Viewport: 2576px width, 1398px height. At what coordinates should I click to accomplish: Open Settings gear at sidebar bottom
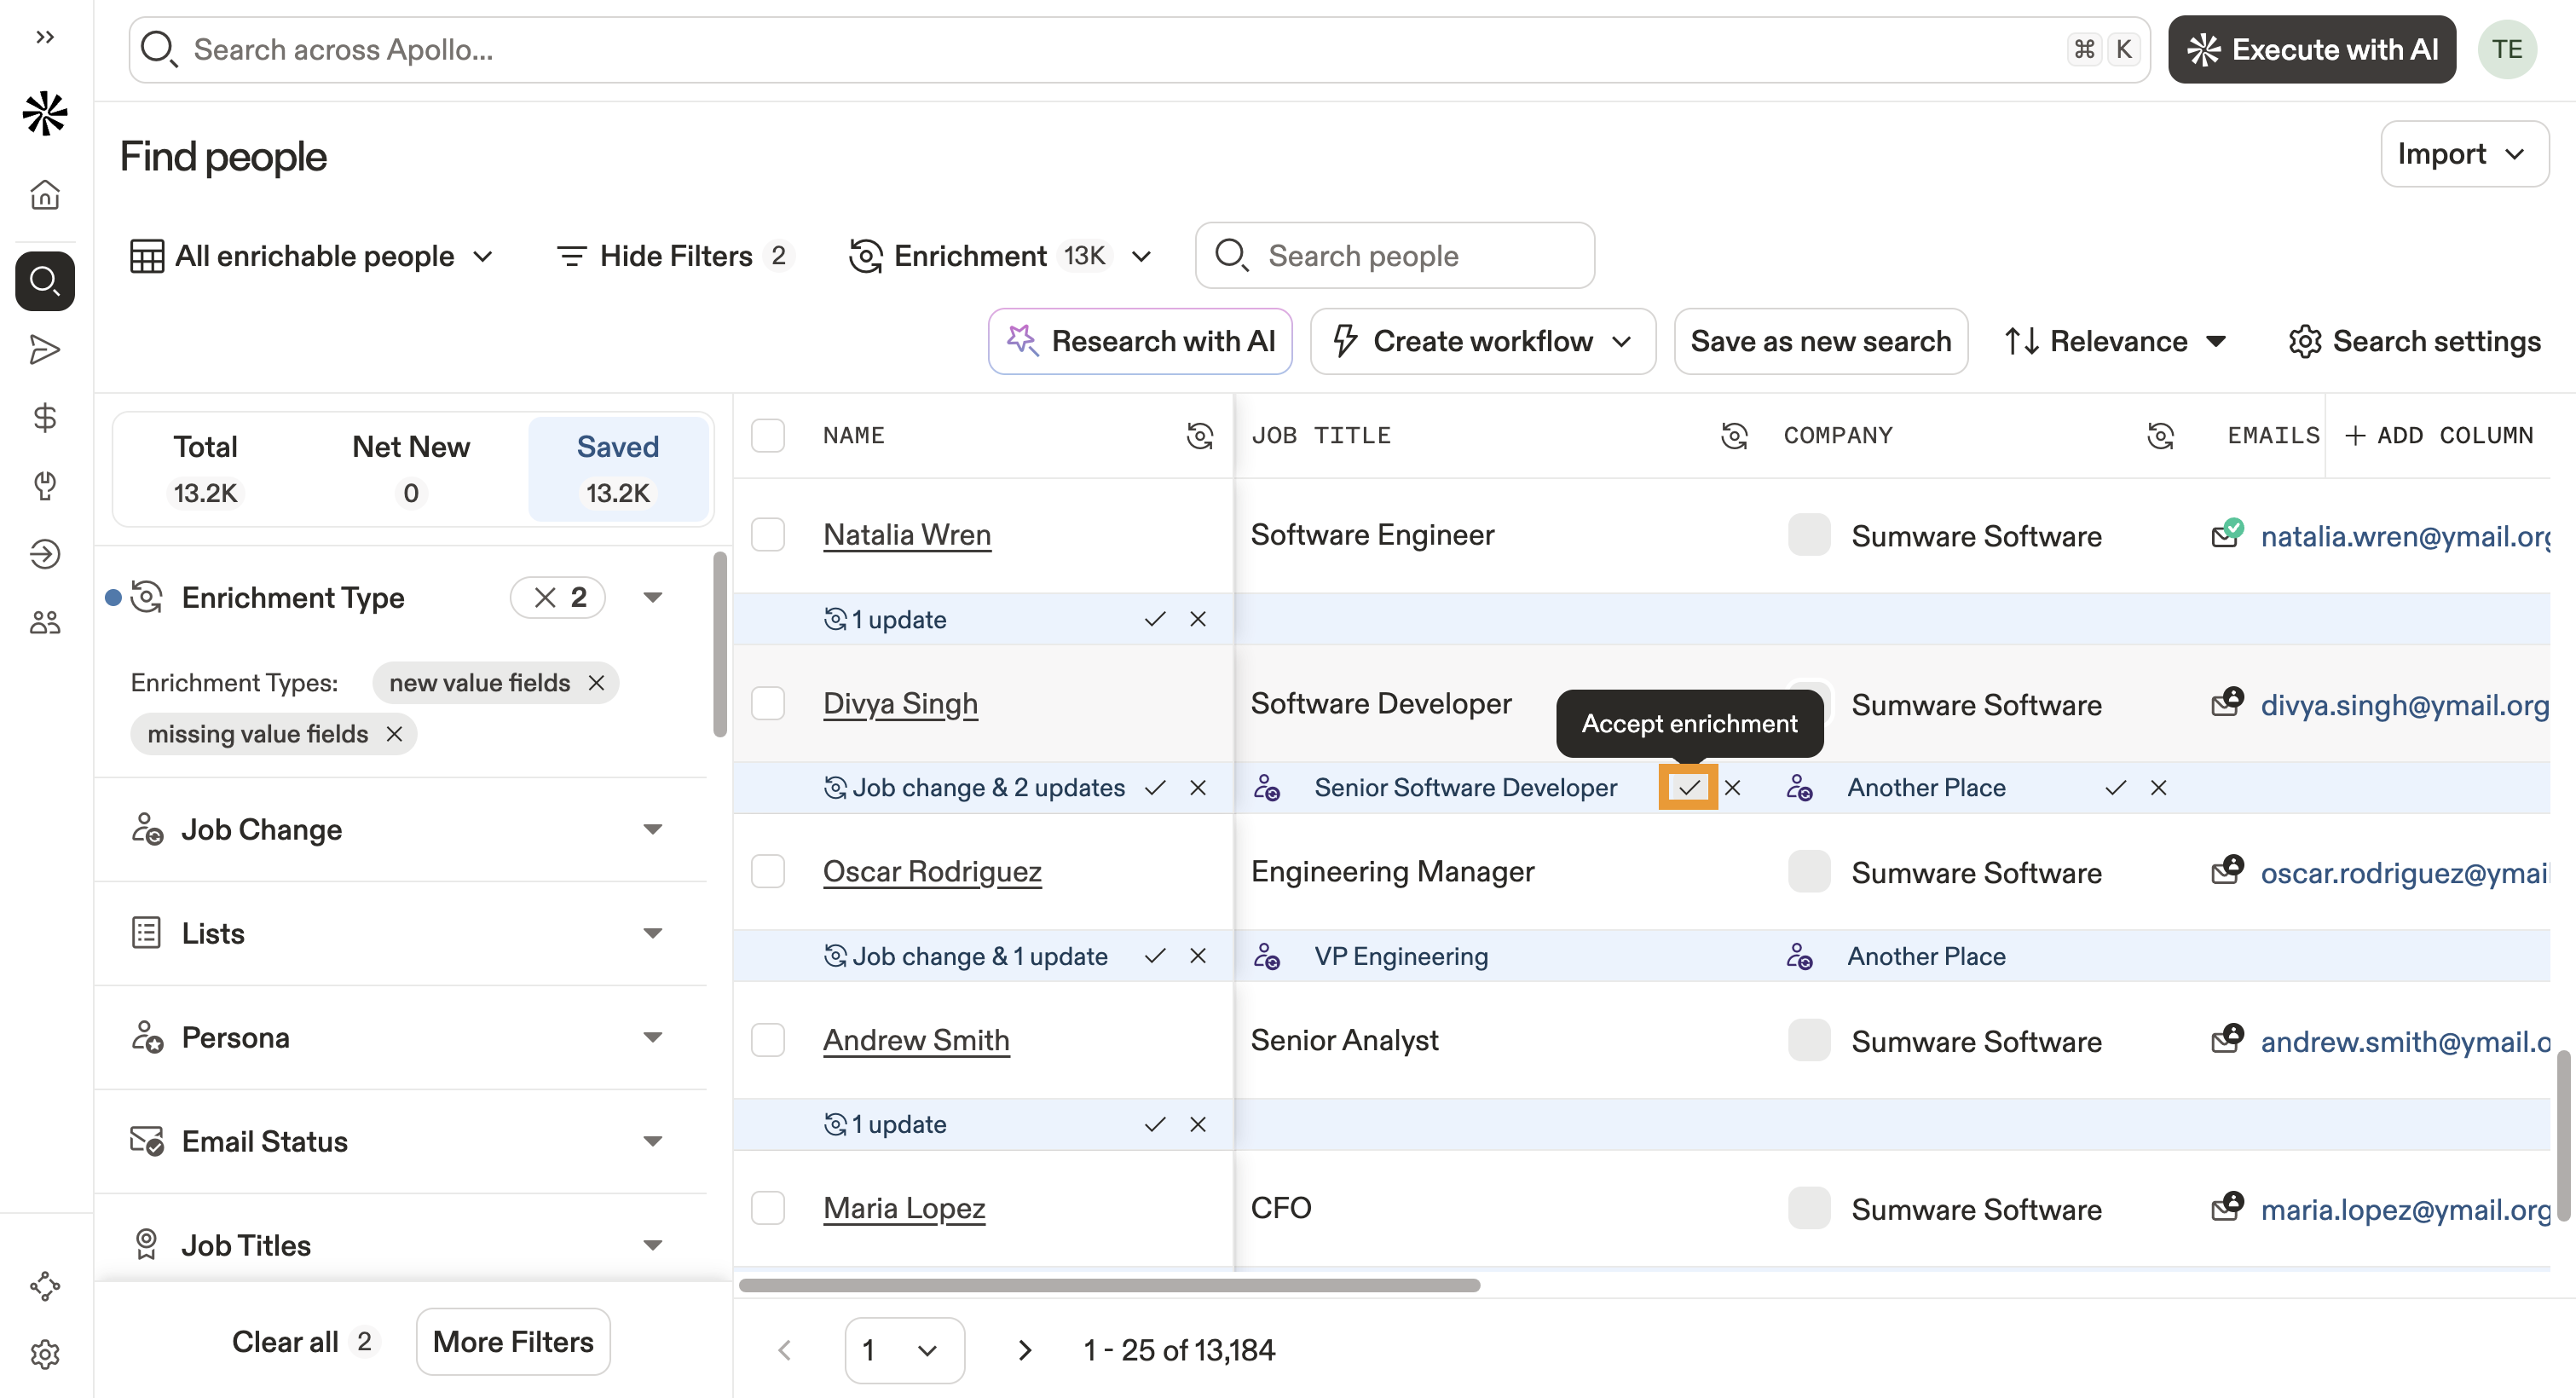point(45,1355)
